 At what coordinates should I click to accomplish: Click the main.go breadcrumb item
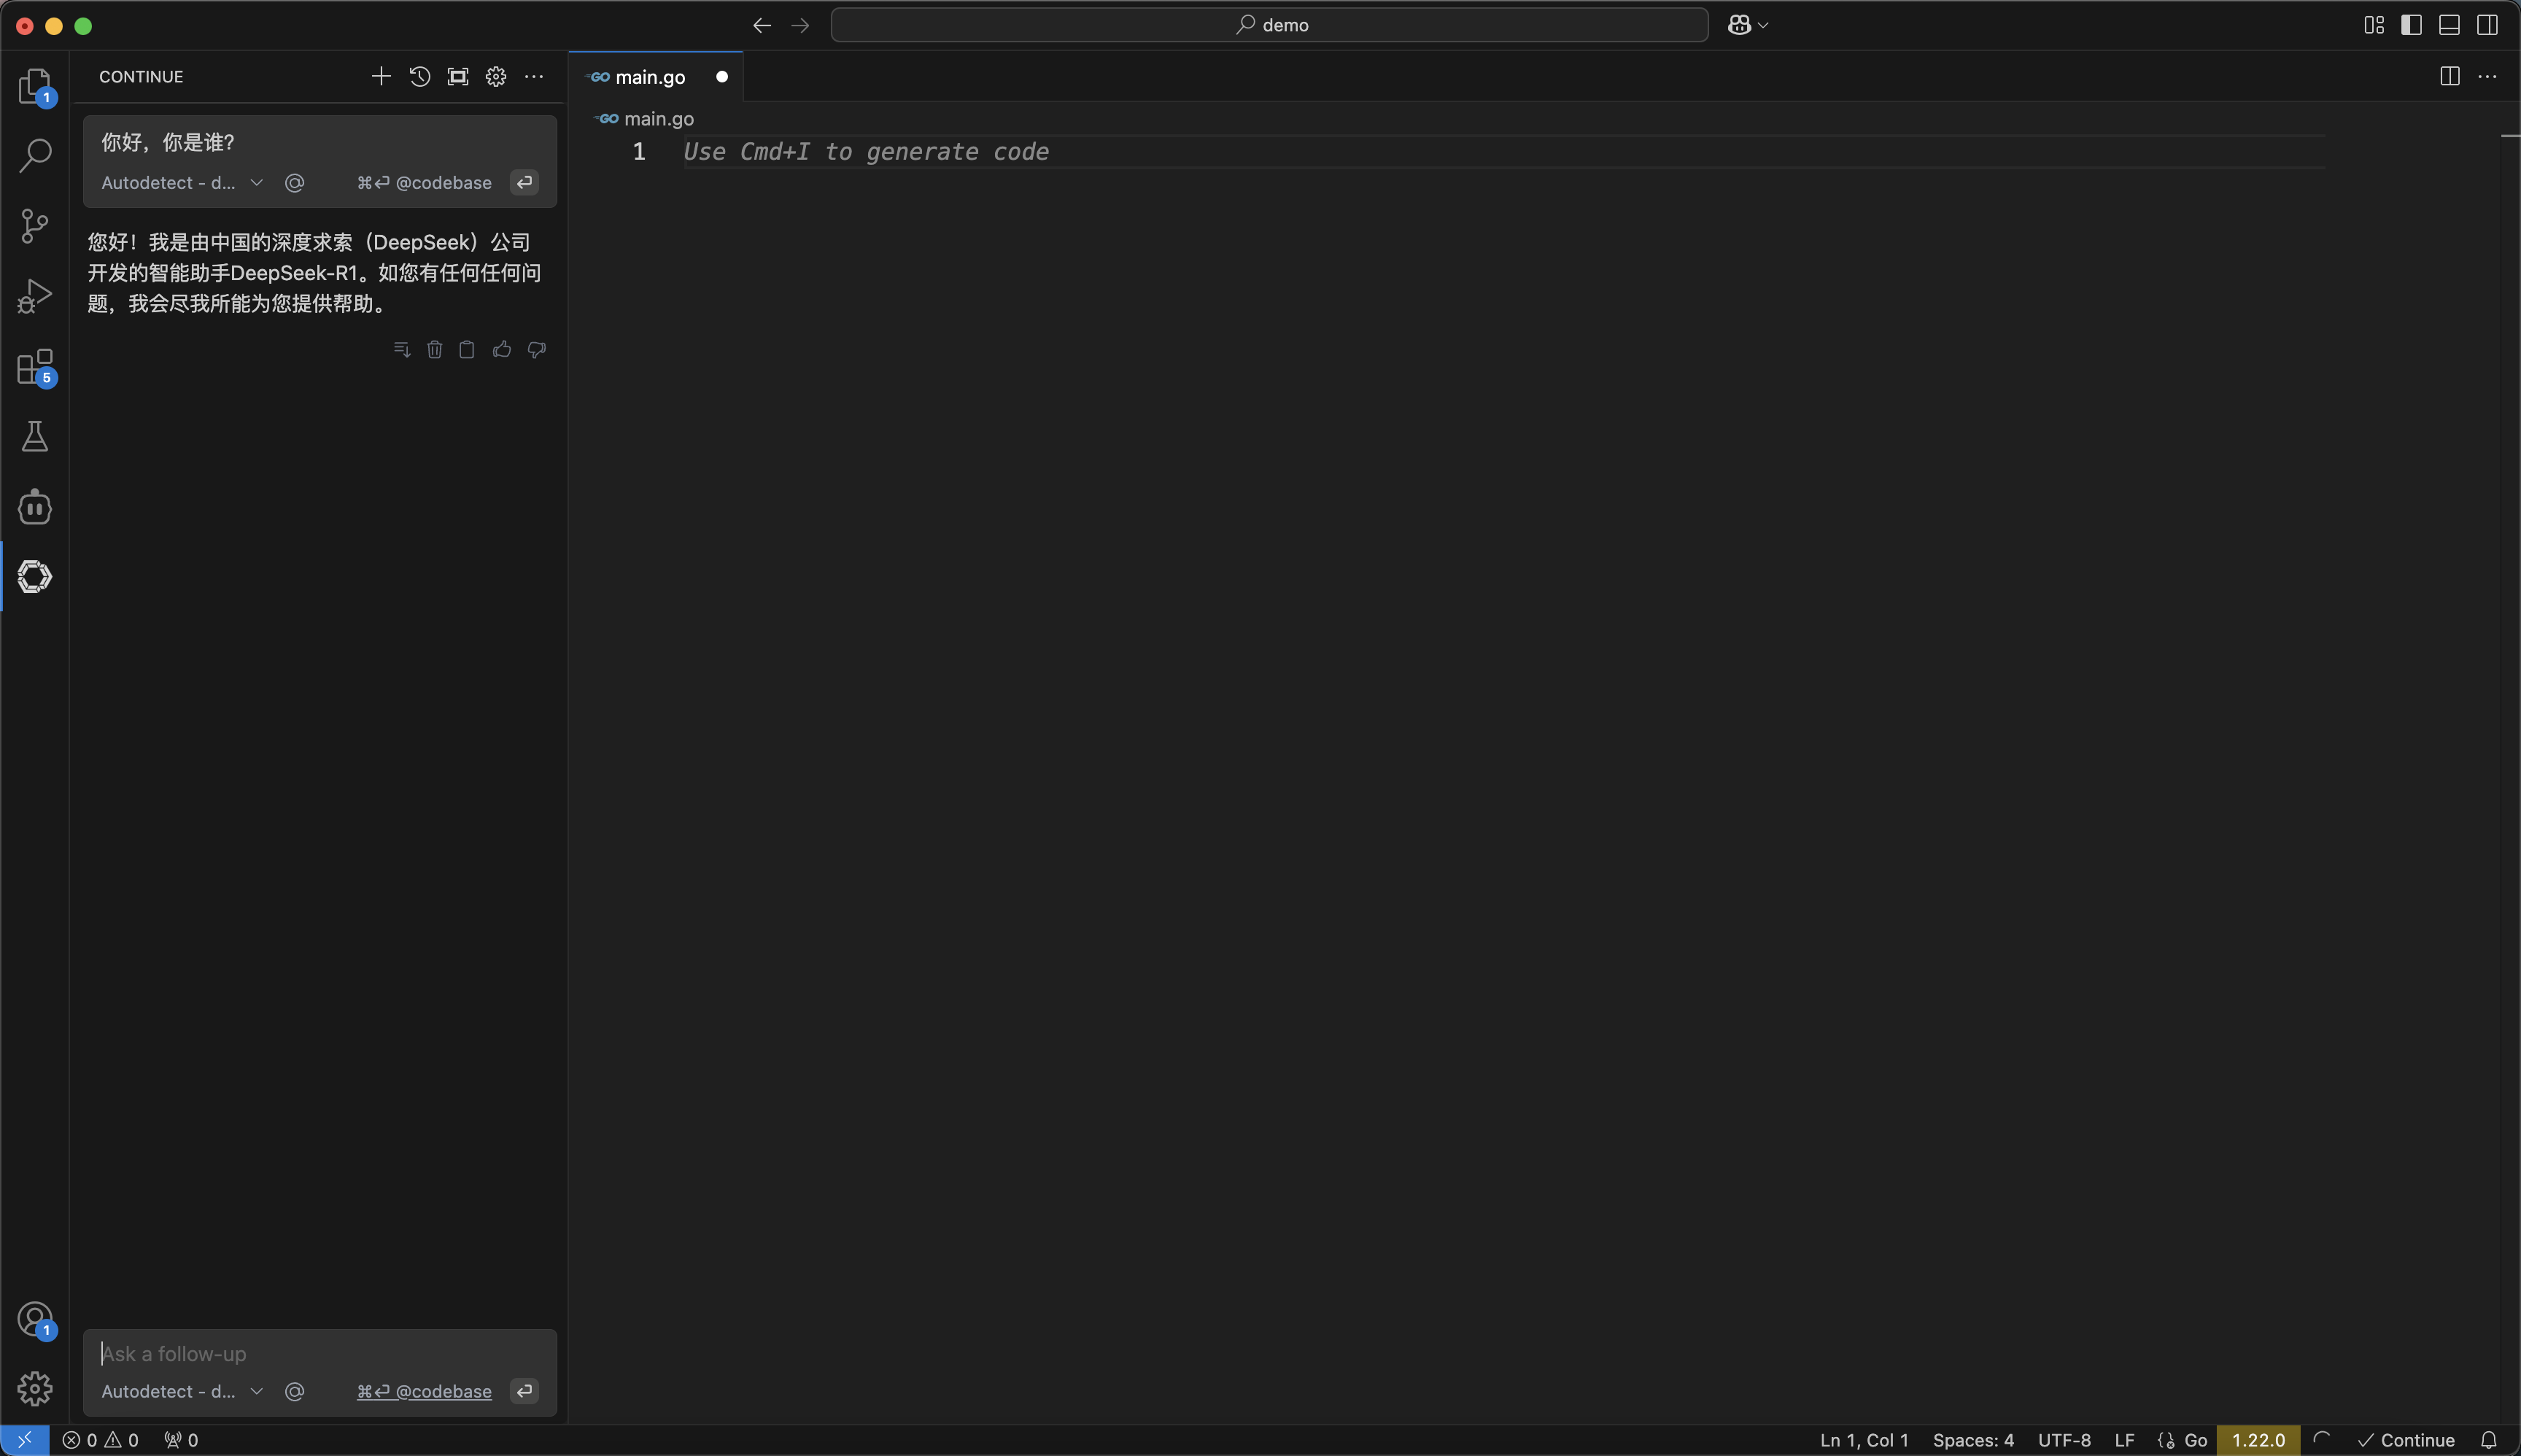point(658,119)
